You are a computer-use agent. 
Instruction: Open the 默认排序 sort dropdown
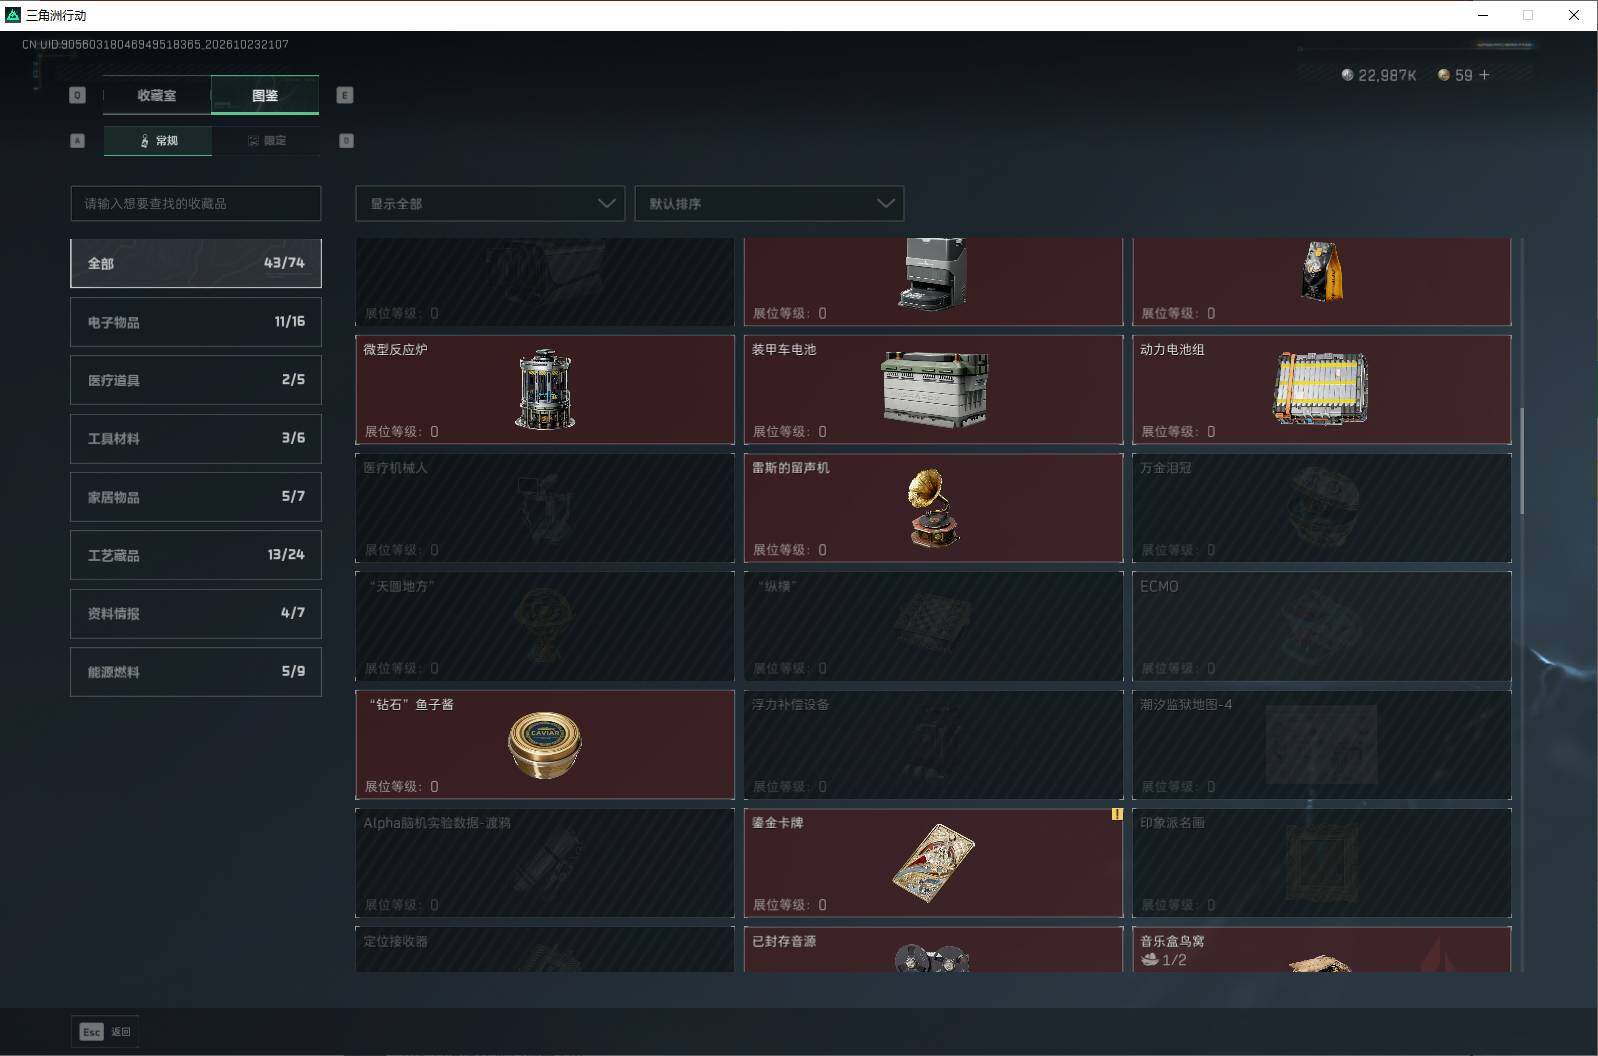[769, 204]
